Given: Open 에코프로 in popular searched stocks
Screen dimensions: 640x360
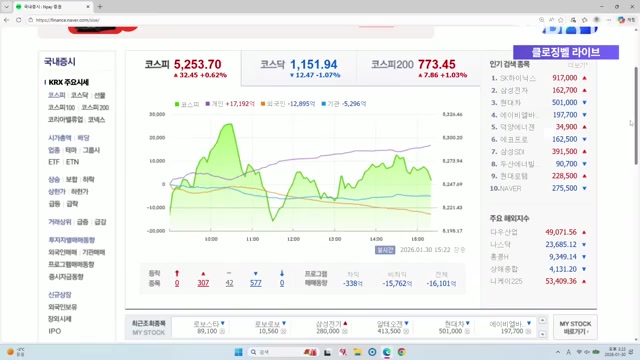Looking at the screenshot, I should [514, 139].
